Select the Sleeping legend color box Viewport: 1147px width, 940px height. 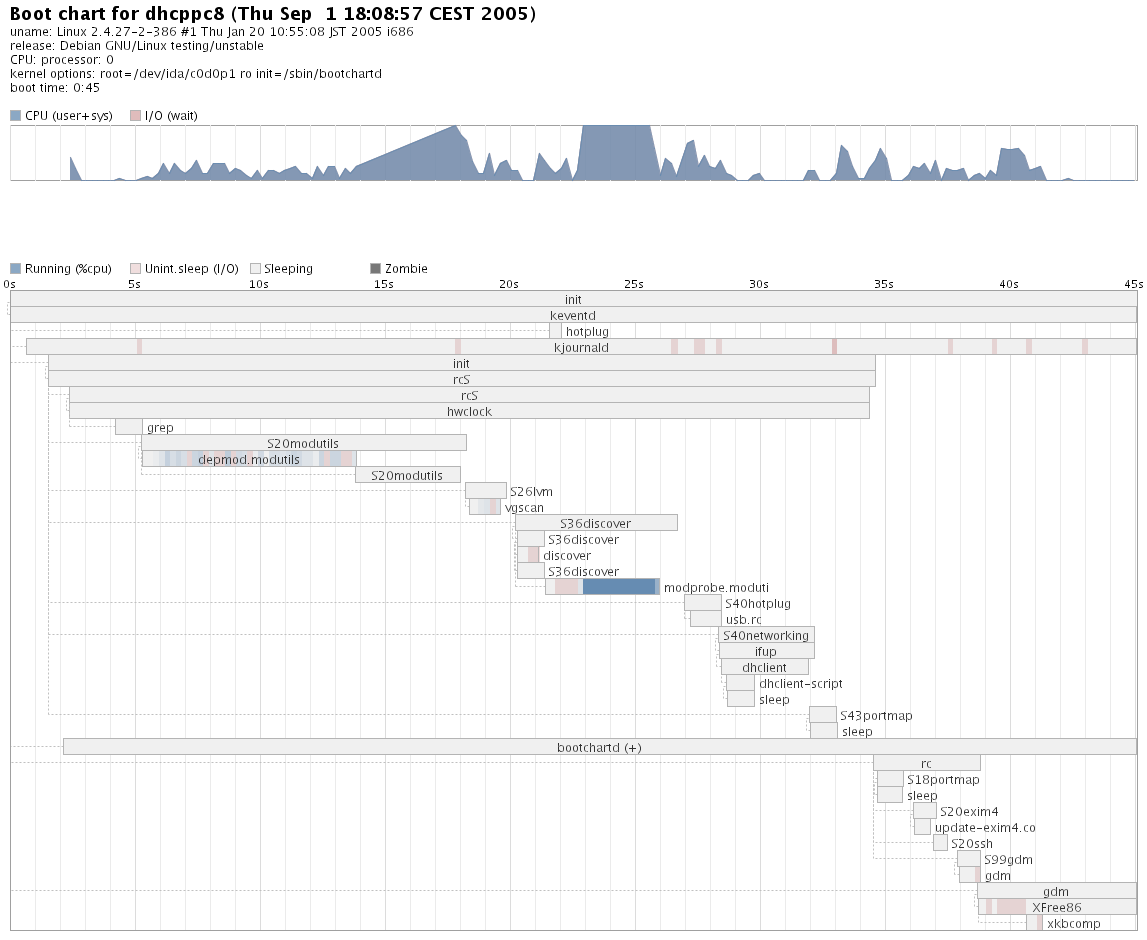tap(255, 269)
